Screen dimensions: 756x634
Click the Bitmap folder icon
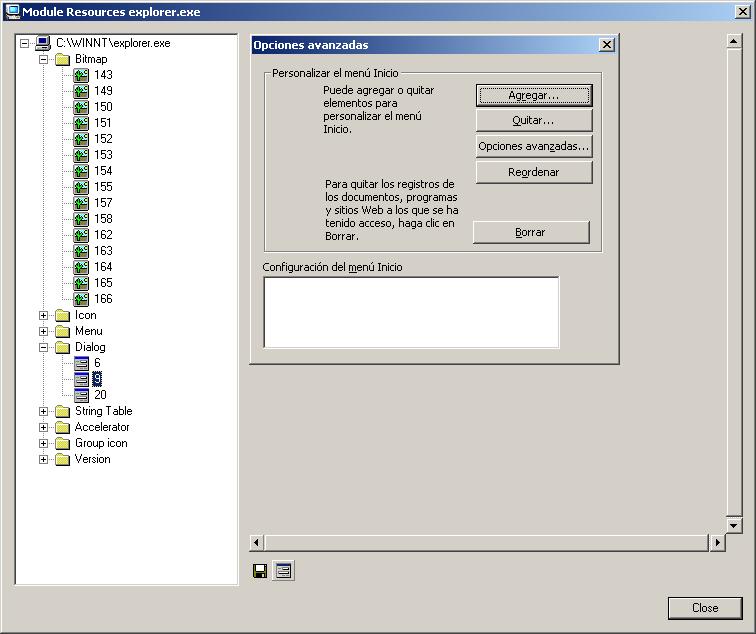62,59
